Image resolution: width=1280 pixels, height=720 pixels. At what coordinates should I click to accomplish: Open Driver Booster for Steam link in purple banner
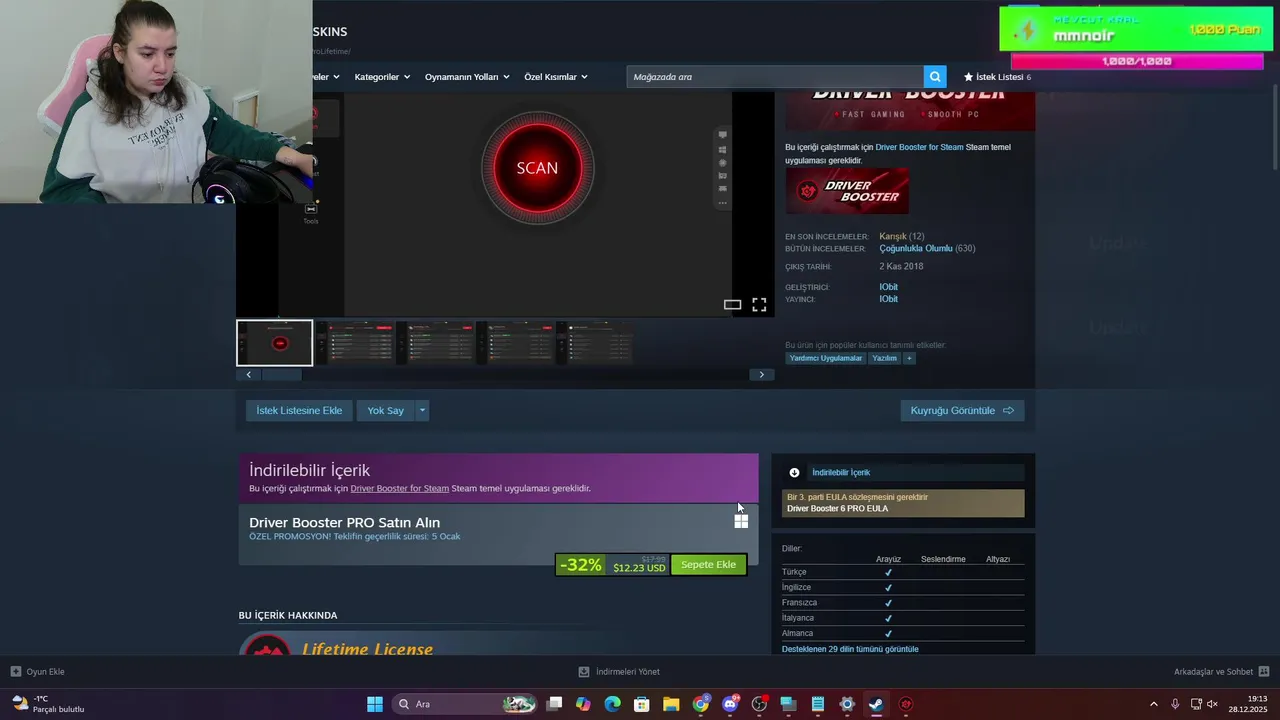pyautogui.click(x=399, y=488)
